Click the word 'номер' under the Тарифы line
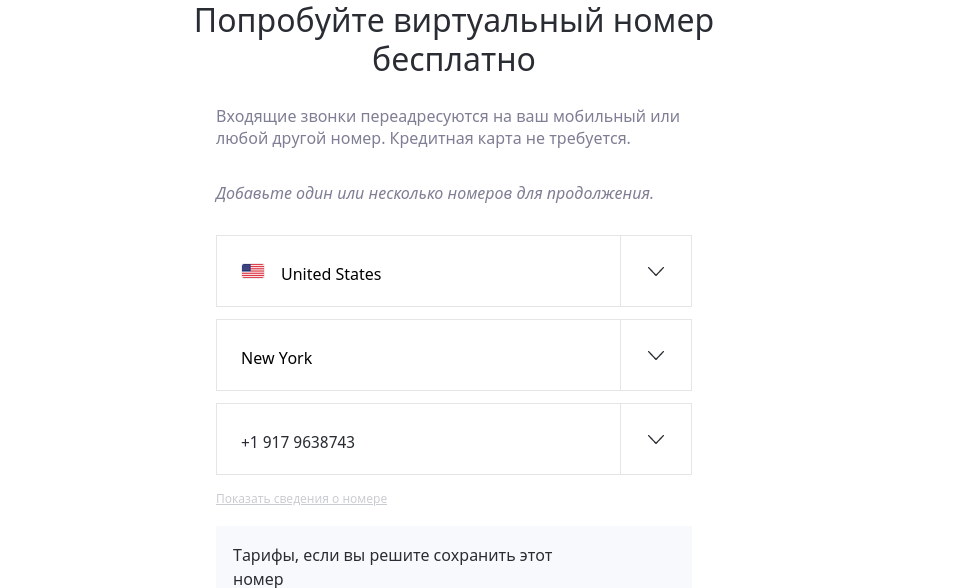Viewport: 972px width, 588px height. point(258,578)
